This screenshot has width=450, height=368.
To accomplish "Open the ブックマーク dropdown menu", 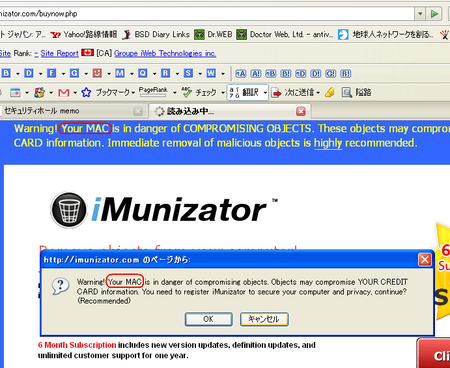I will pos(115,92).
